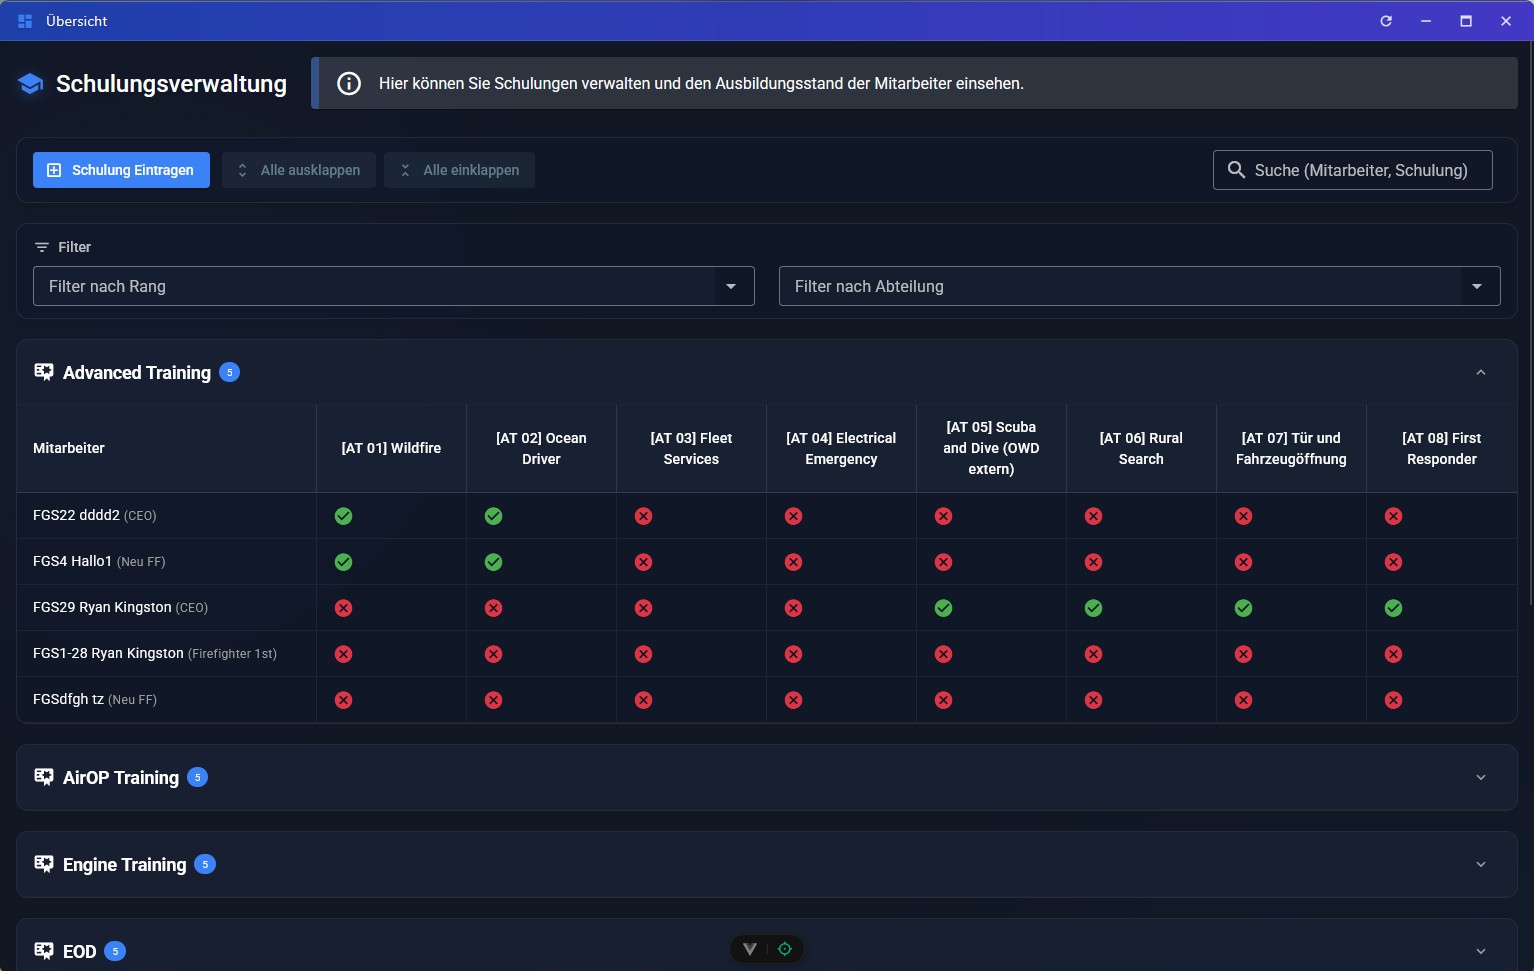
Task: Toggle AT 08 First Responder for FGS29 Ryan Kingston
Action: coord(1393,608)
